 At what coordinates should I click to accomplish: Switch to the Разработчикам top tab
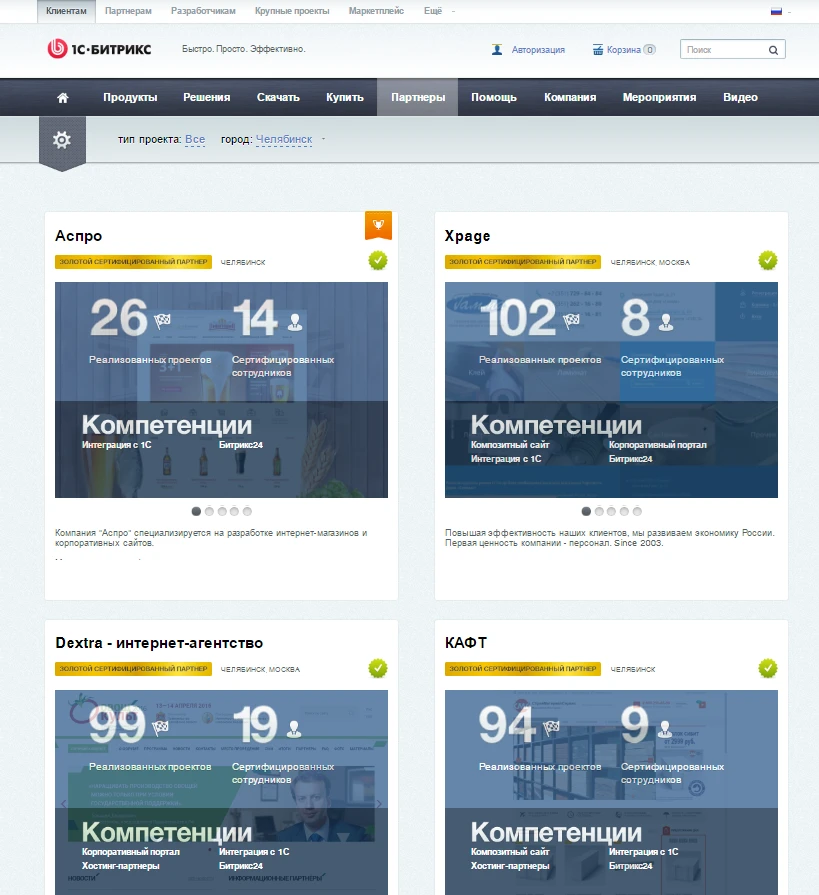coord(203,11)
